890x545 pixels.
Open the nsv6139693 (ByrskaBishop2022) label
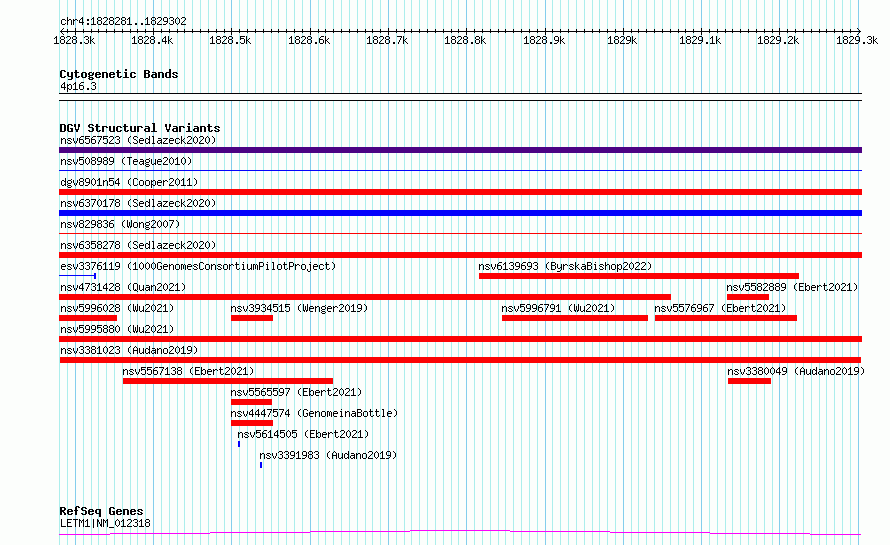(565, 266)
